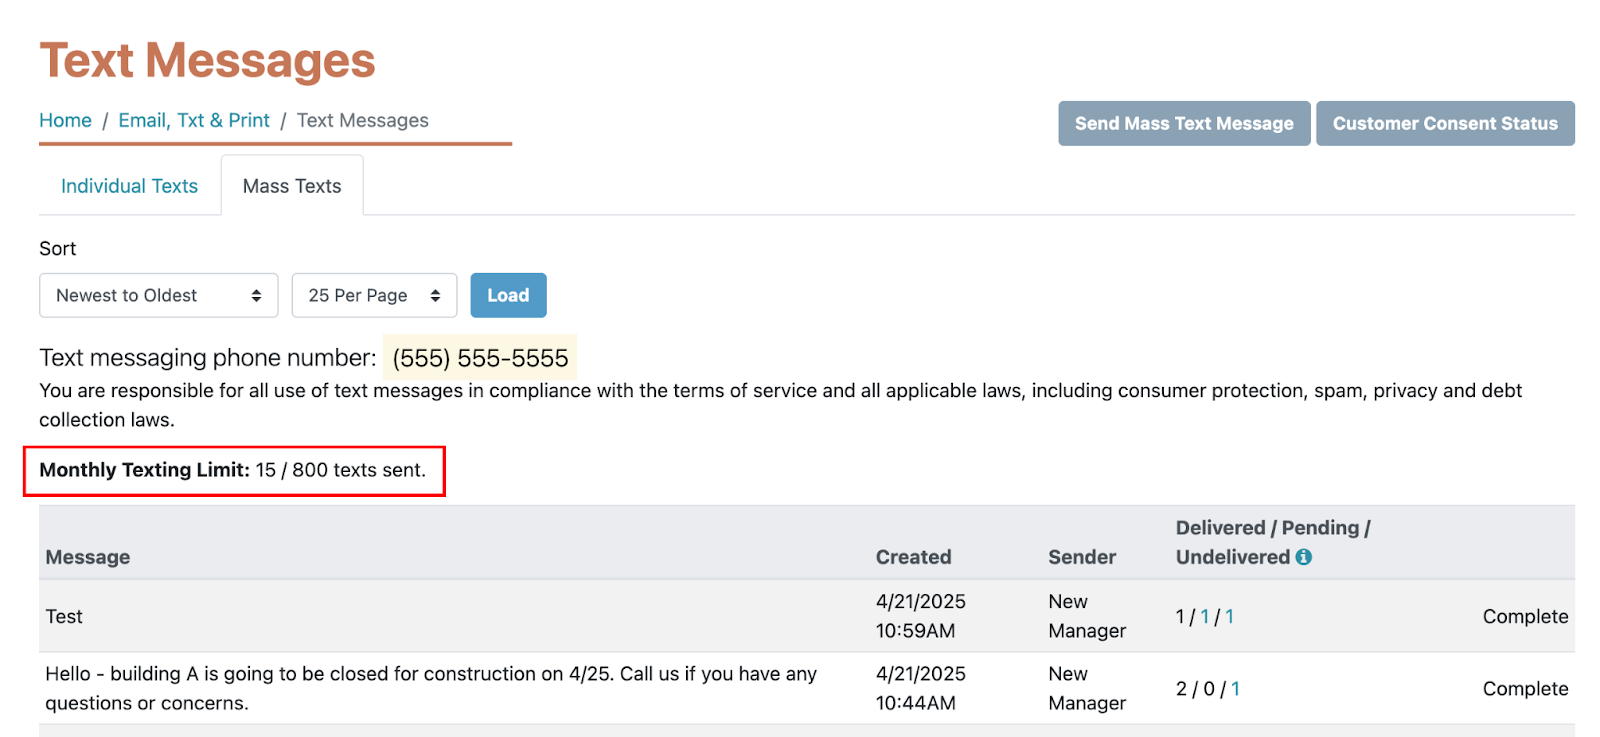Viewport: 1600px width, 737px height.
Task: Select the Mass Texts tab
Action: (x=292, y=186)
